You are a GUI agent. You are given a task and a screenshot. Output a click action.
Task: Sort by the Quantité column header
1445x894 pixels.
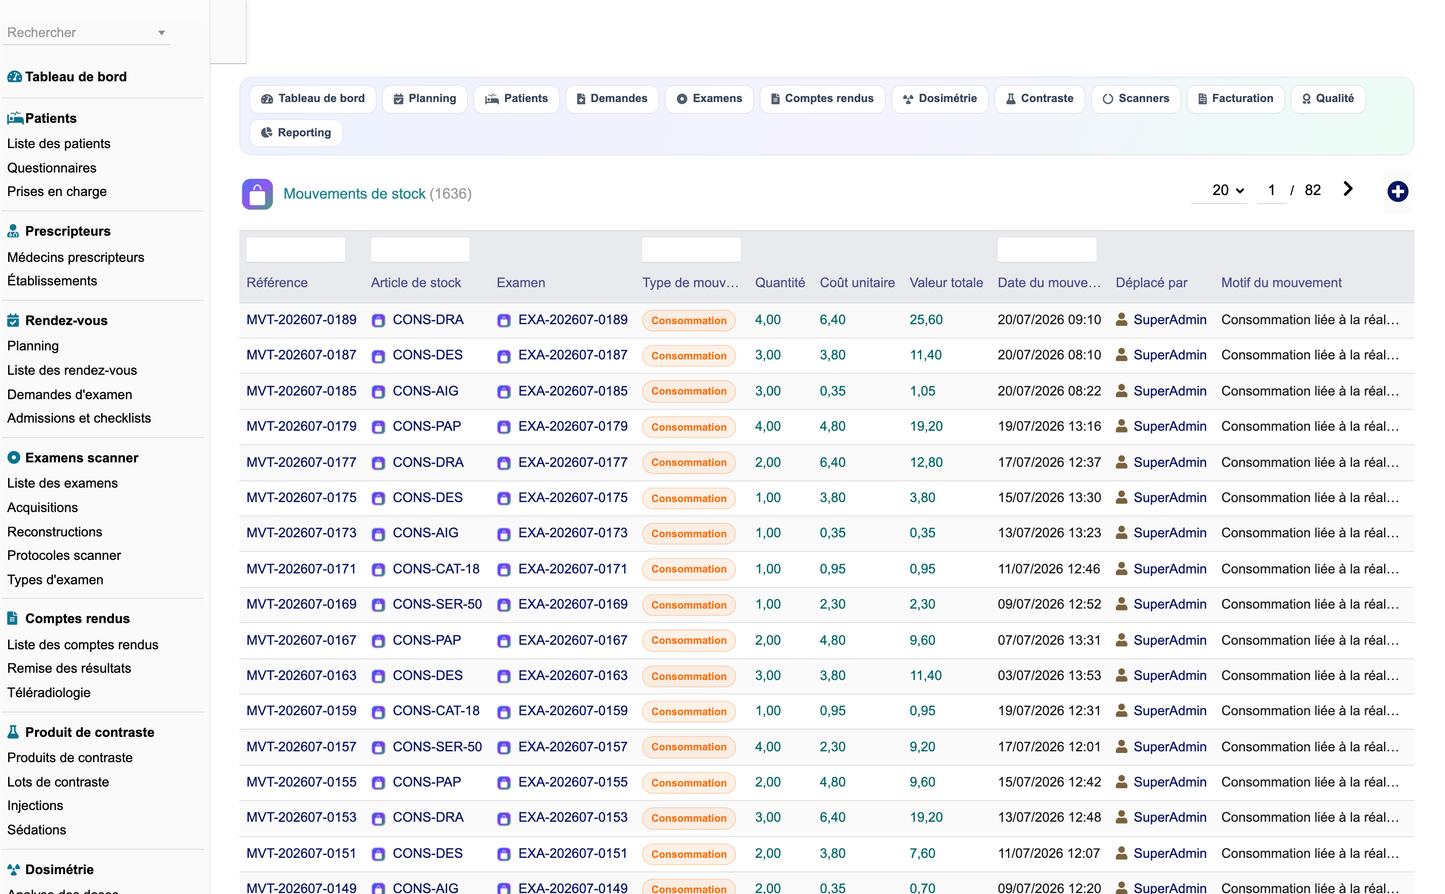tap(780, 283)
